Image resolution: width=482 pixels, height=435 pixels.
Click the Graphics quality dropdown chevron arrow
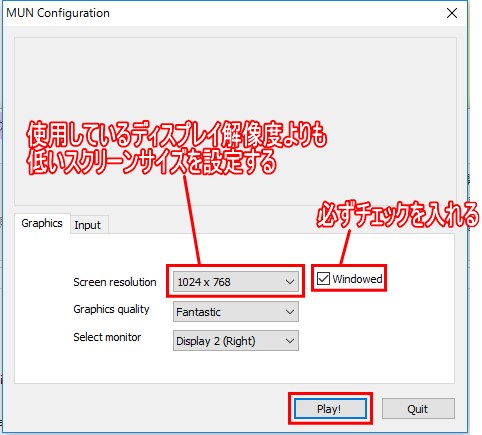290,312
